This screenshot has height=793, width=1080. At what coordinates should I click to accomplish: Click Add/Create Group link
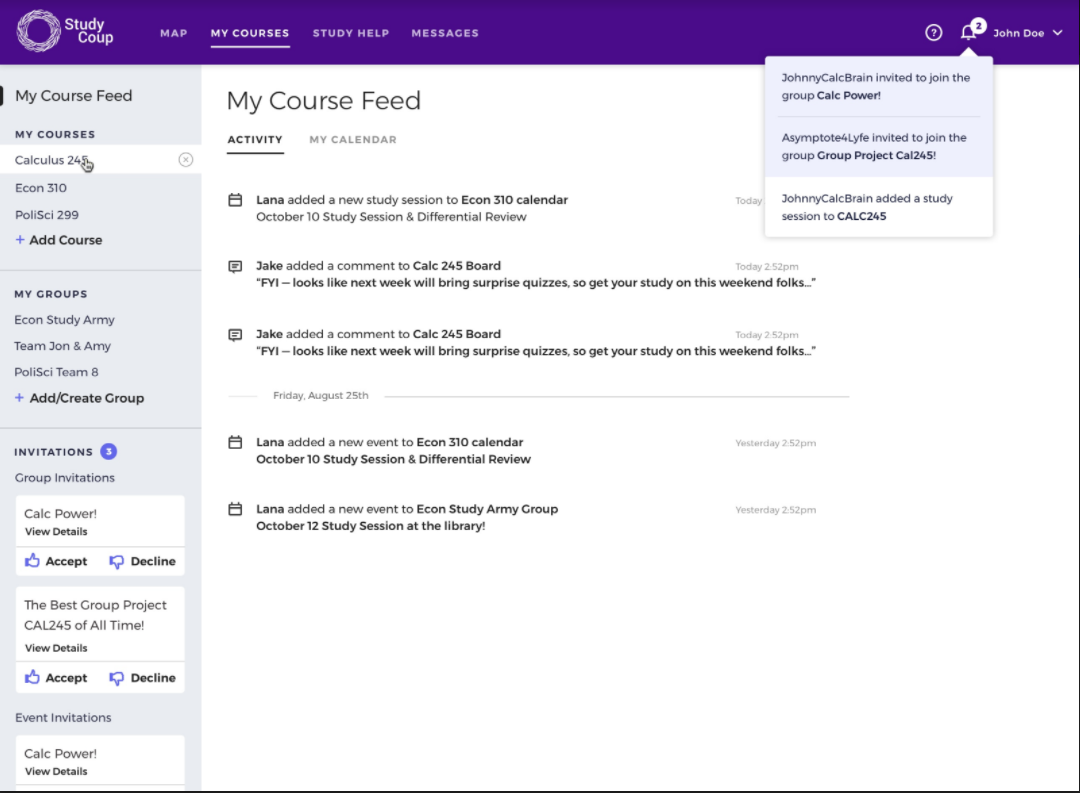tap(80, 398)
